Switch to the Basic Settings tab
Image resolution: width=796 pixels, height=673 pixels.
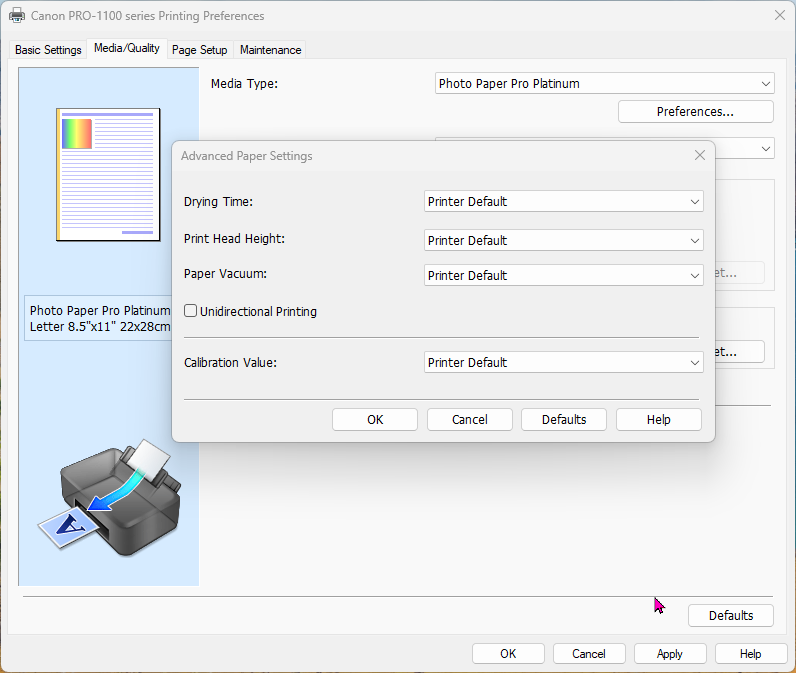coord(48,50)
